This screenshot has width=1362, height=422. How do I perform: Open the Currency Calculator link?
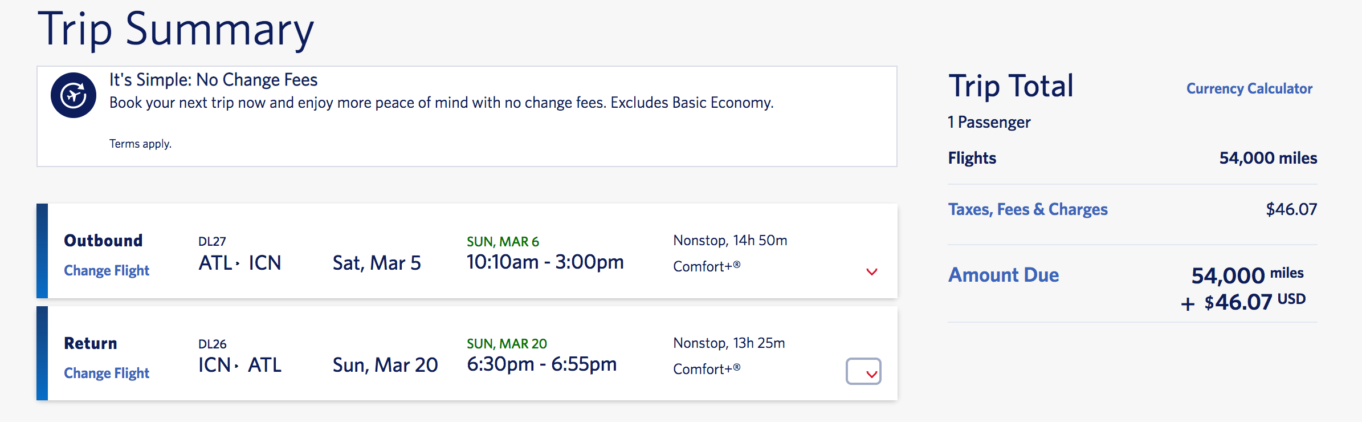pos(1249,88)
